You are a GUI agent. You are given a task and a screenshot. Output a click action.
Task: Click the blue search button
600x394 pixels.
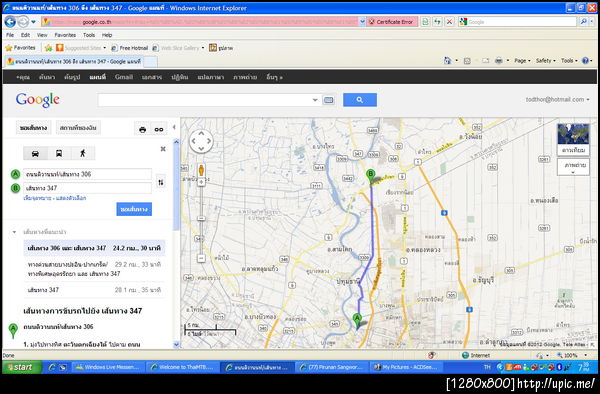[360, 100]
